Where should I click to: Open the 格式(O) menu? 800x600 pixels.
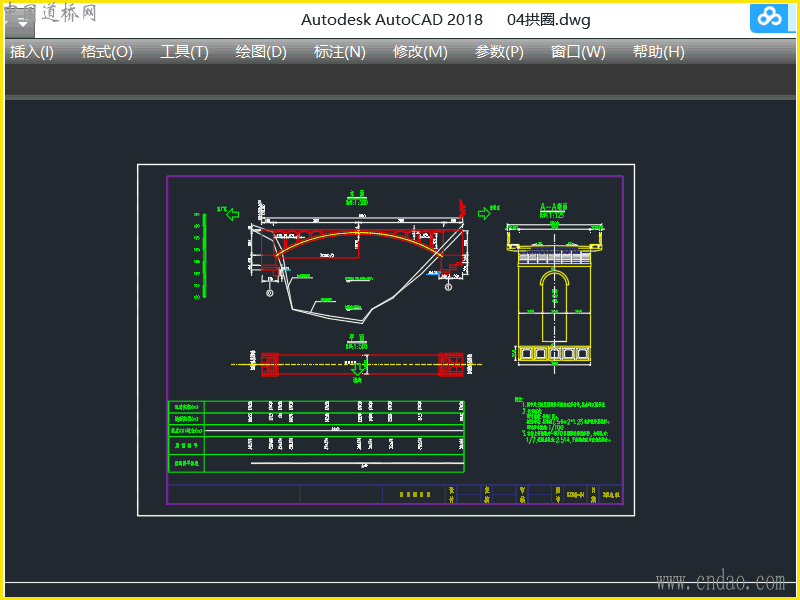click(x=107, y=52)
